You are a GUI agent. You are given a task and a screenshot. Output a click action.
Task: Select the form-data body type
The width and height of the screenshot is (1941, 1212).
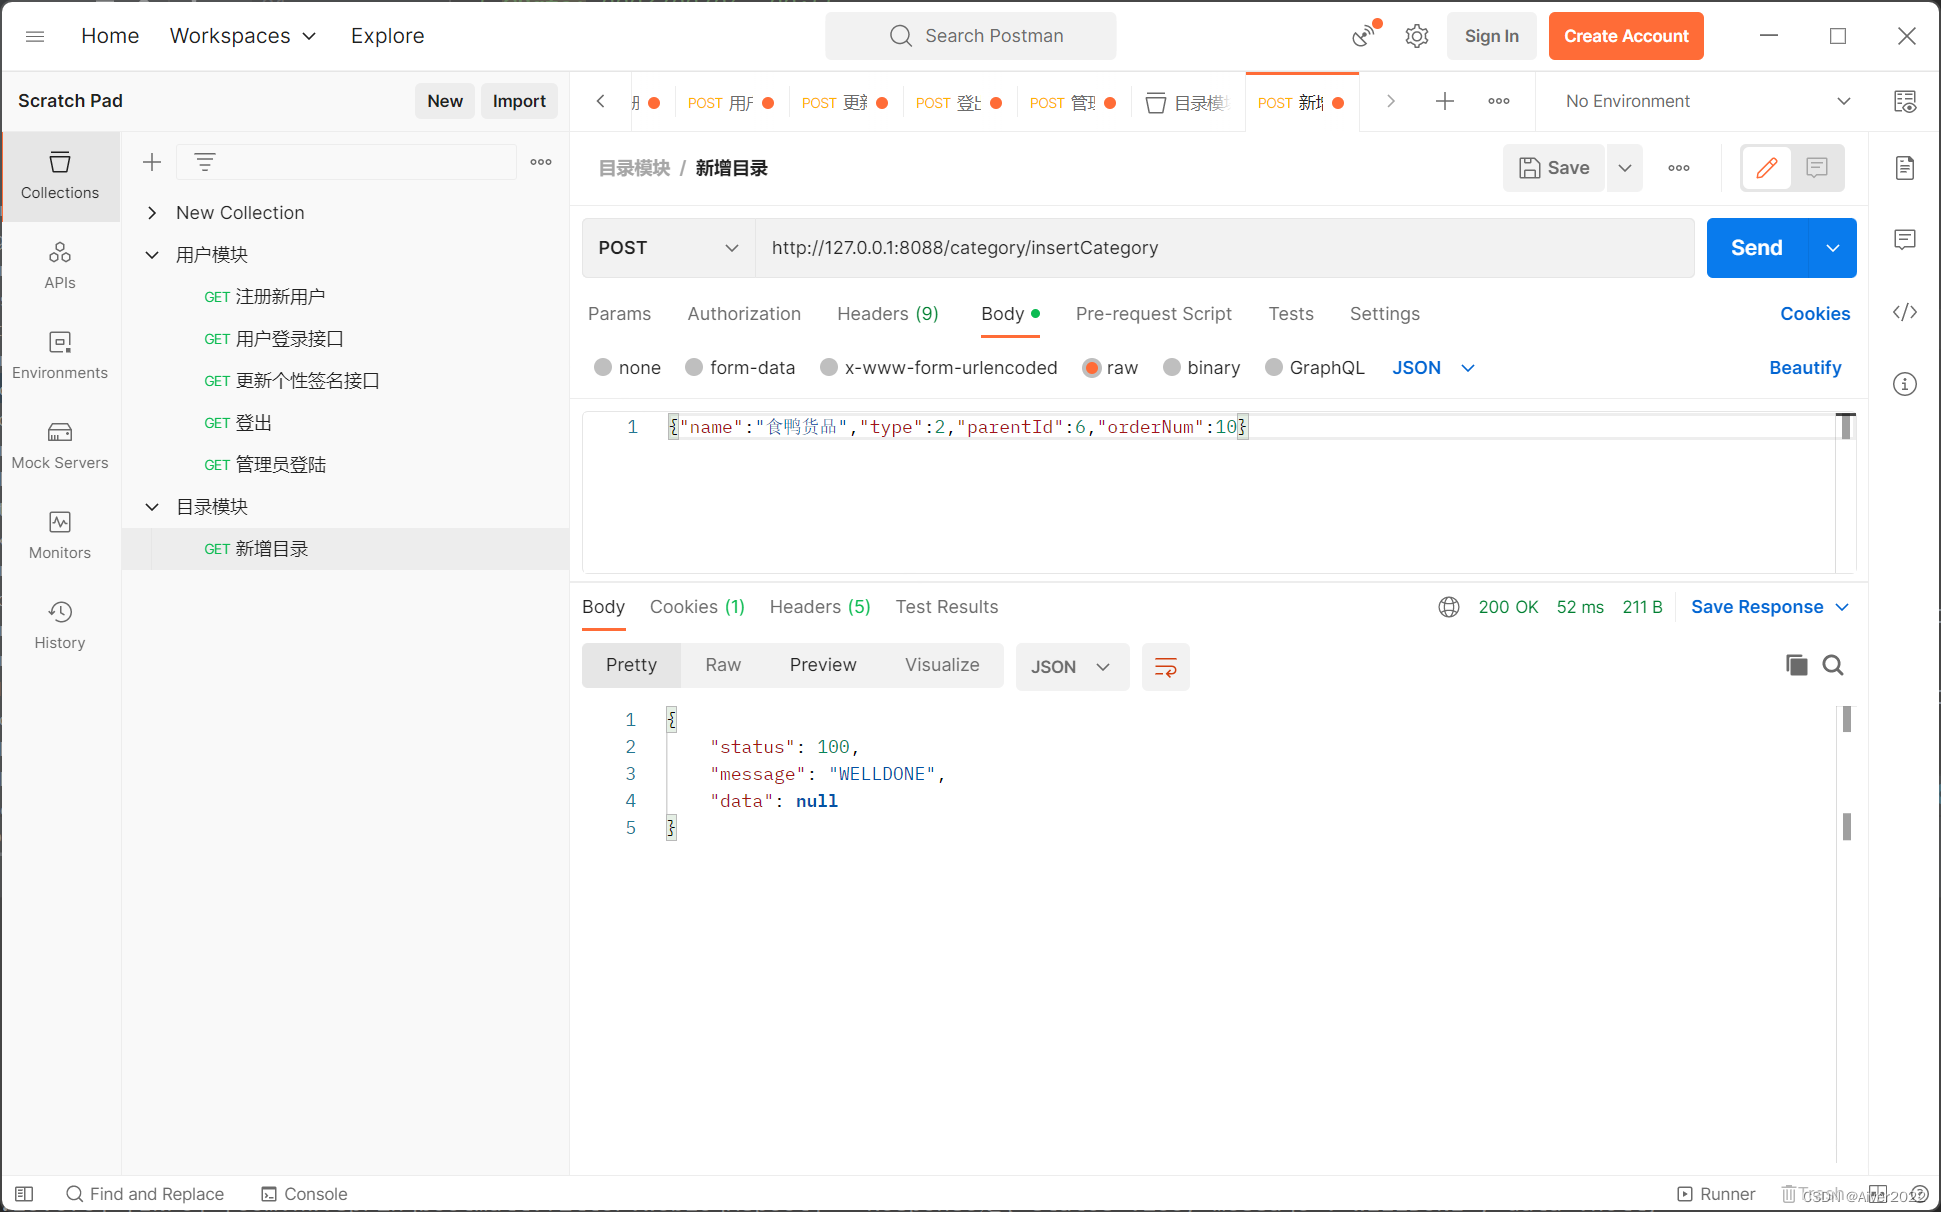[x=694, y=367]
